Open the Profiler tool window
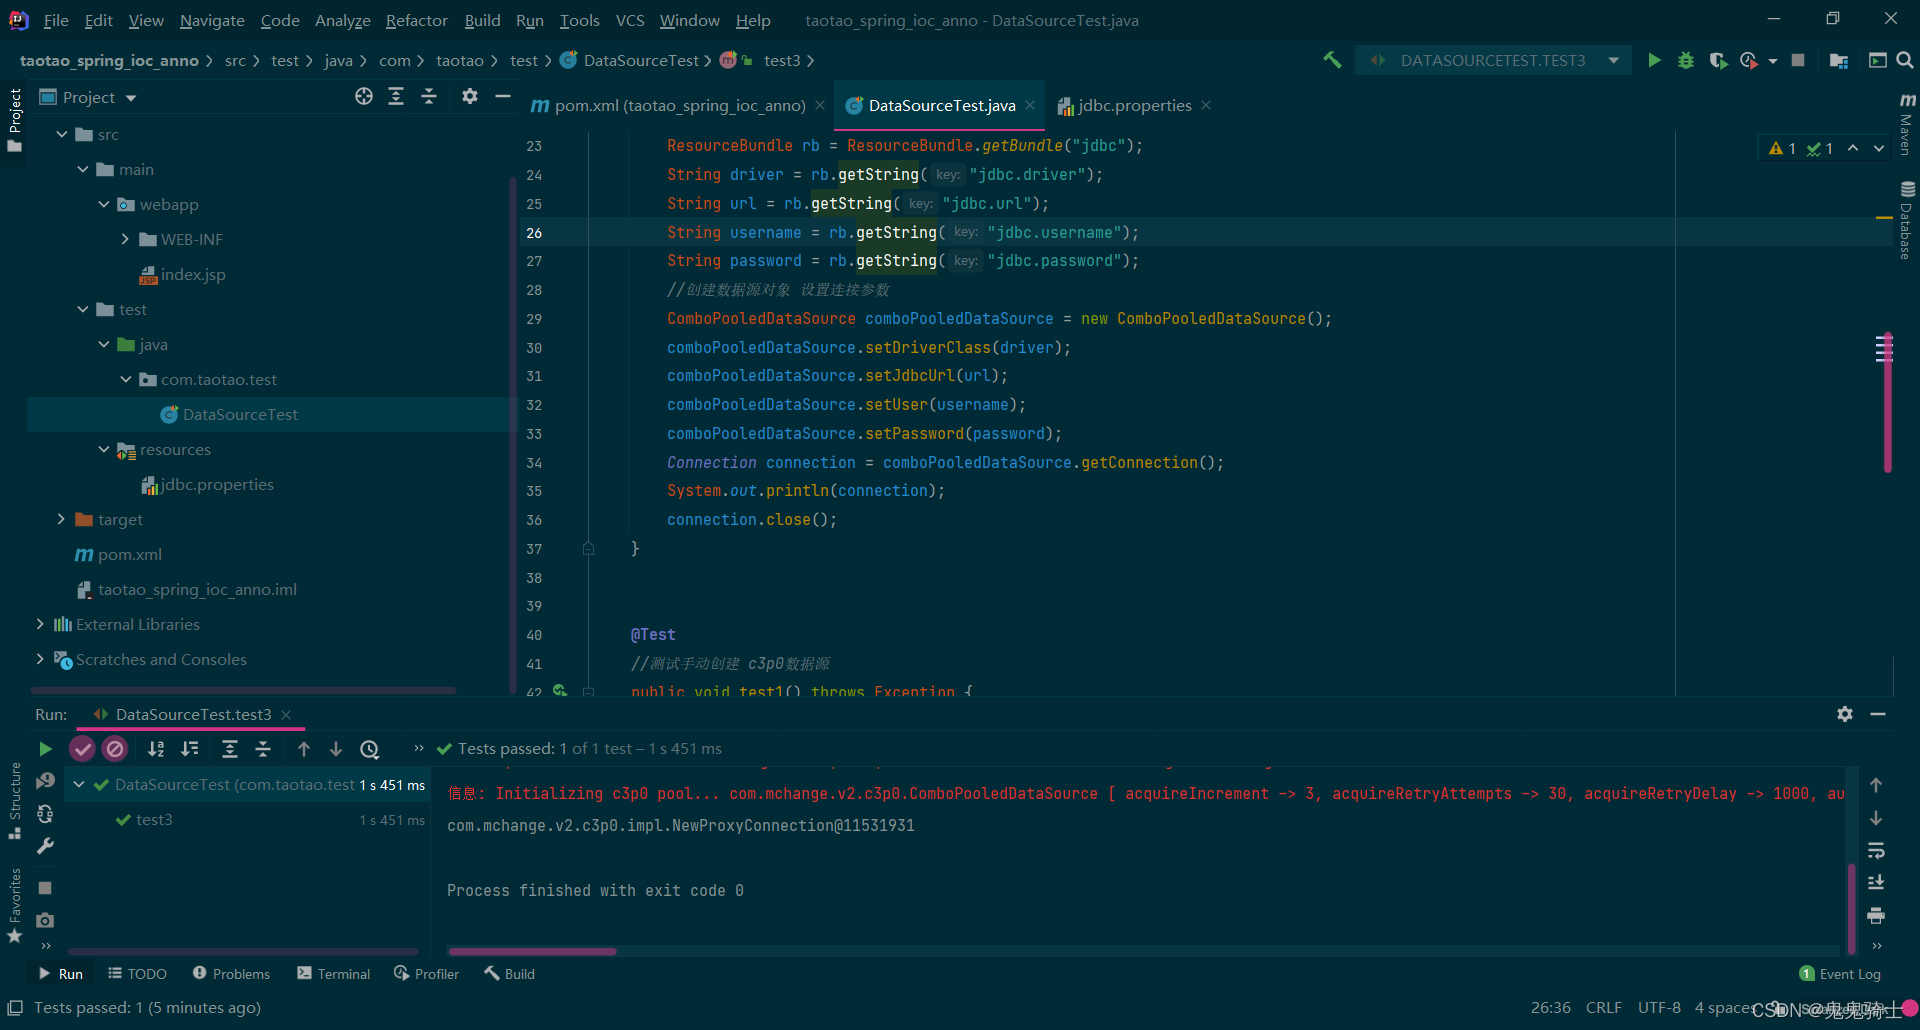Screen dimensions: 1920x1030 (x=427, y=974)
